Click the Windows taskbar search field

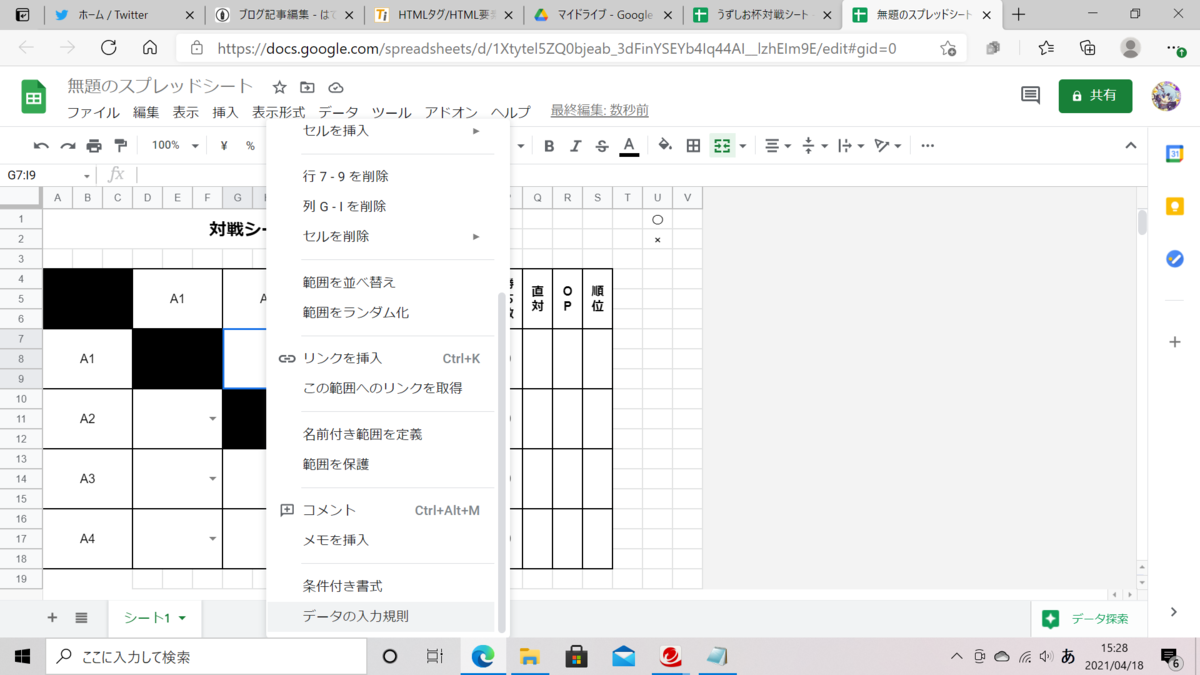pos(200,657)
